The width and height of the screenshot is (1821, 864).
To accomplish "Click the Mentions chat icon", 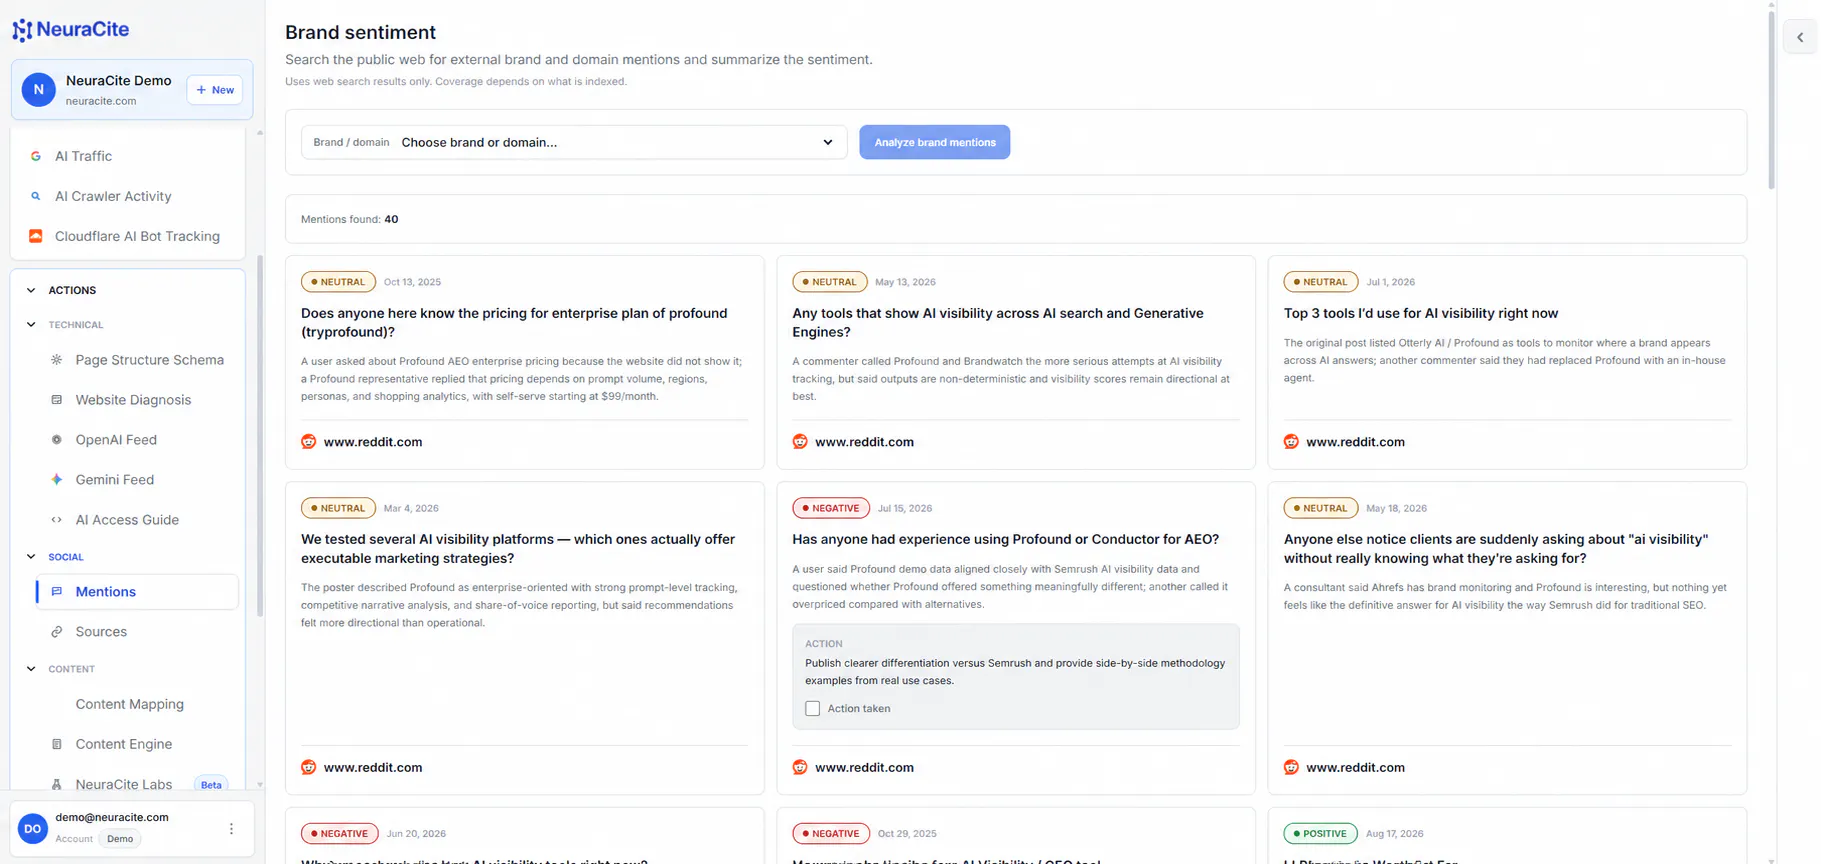I will pyautogui.click(x=57, y=592).
